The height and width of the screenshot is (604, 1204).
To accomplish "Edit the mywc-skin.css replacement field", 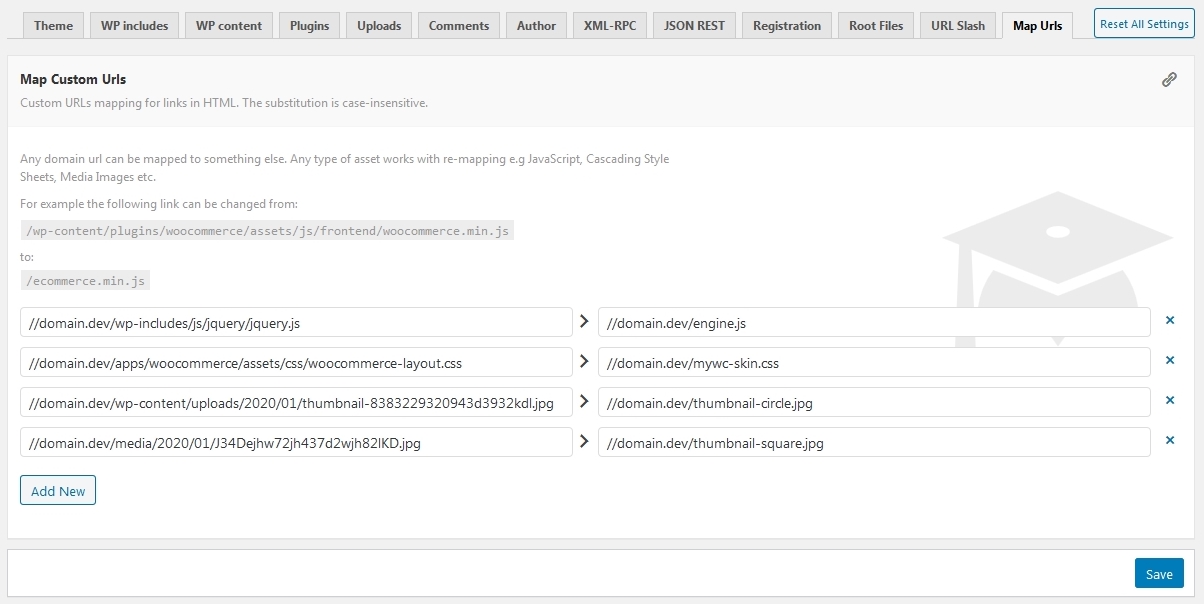I will (x=874, y=362).
